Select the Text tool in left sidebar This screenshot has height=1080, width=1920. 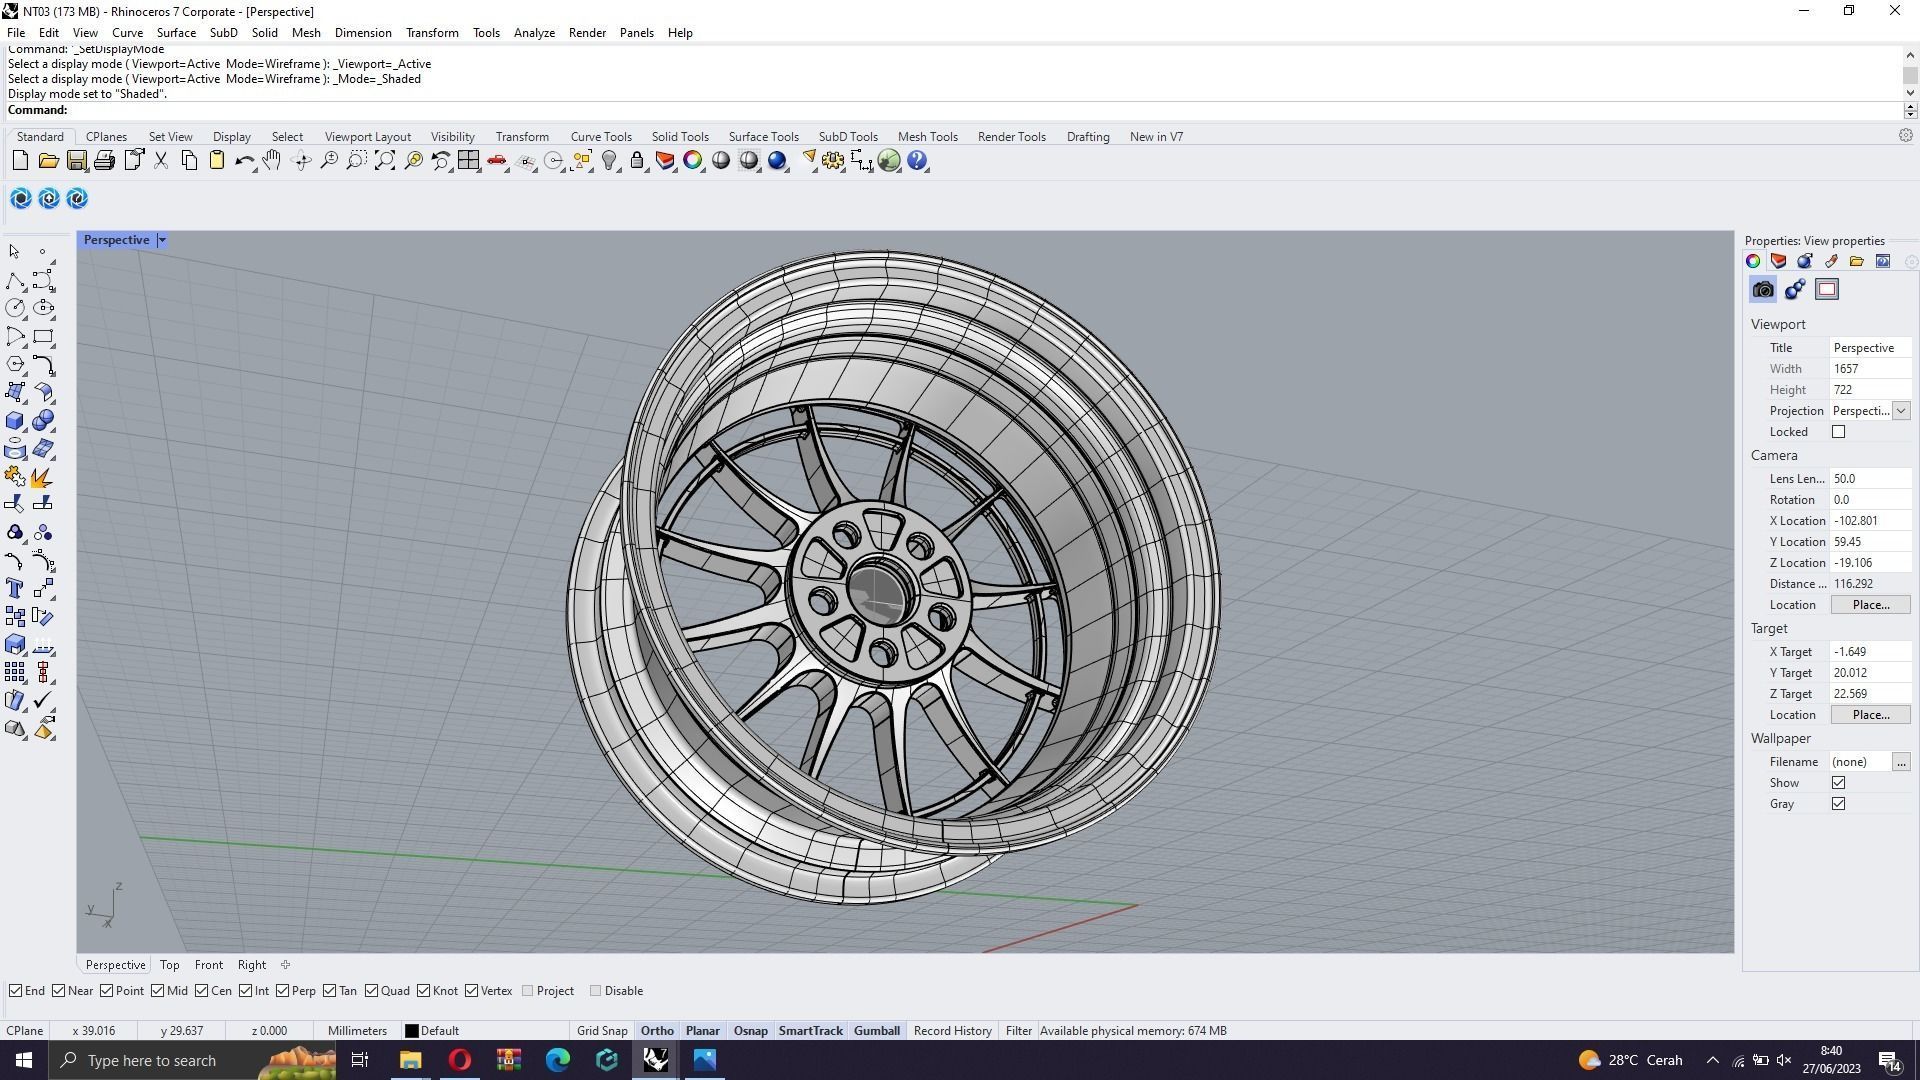15,589
